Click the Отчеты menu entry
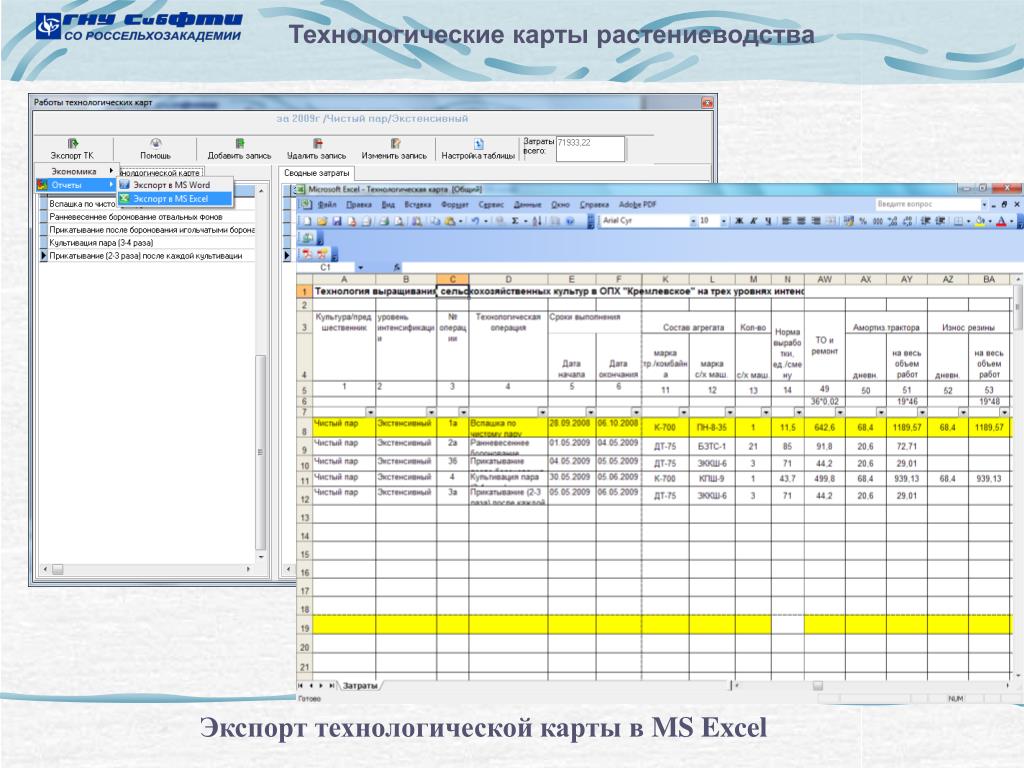This screenshot has width=1024, height=768. (x=76, y=185)
